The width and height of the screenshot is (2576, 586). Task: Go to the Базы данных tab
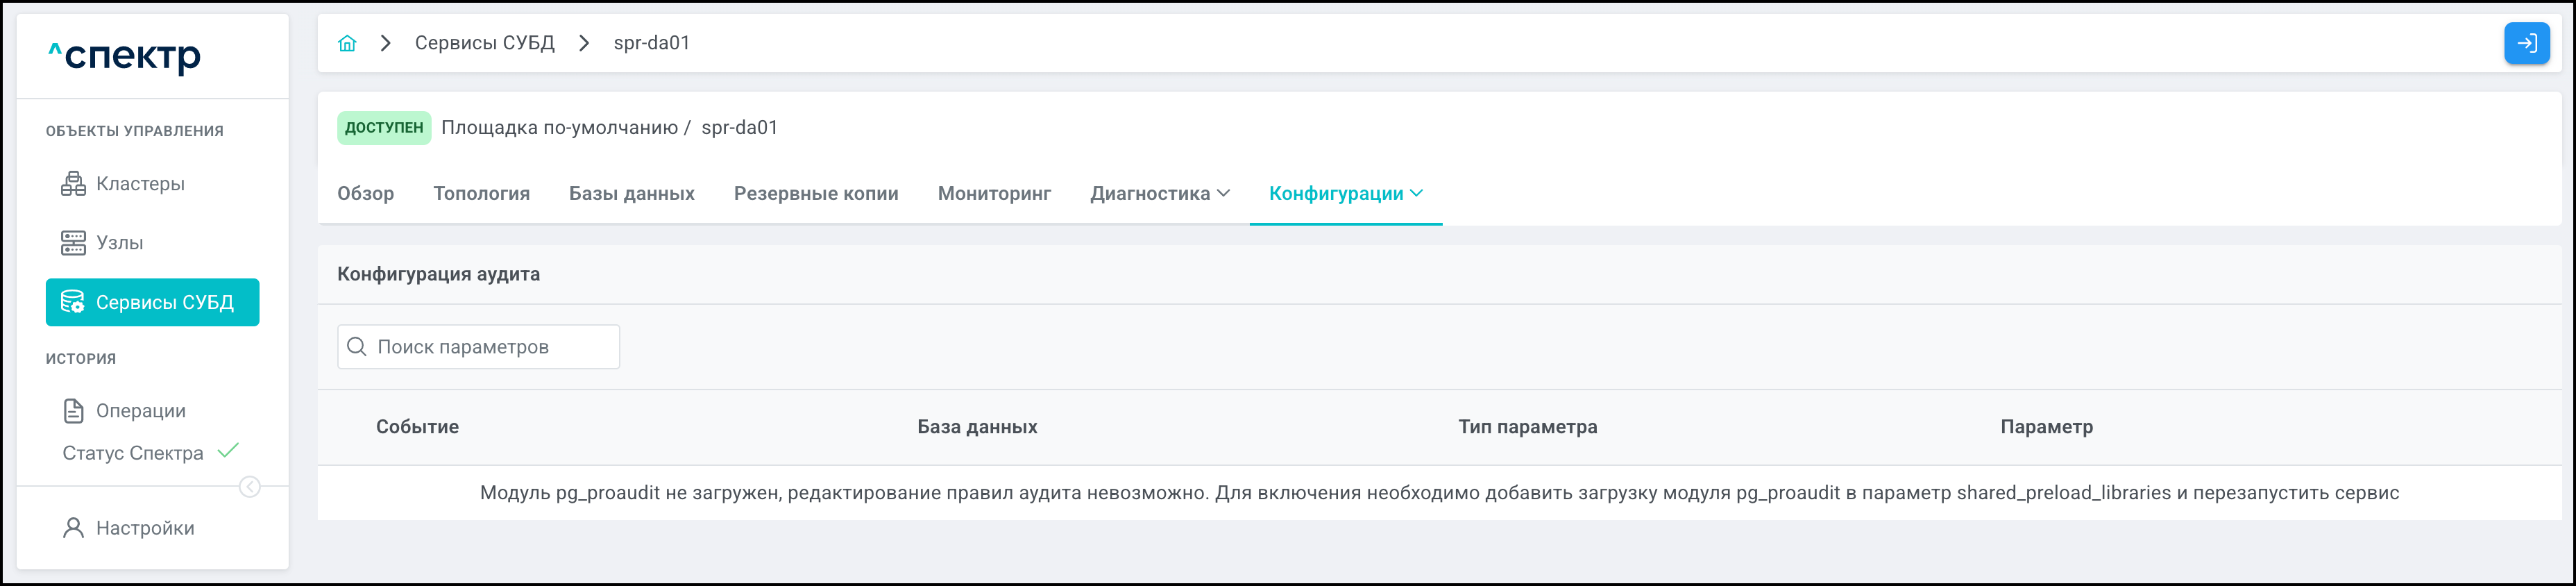(x=631, y=194)
